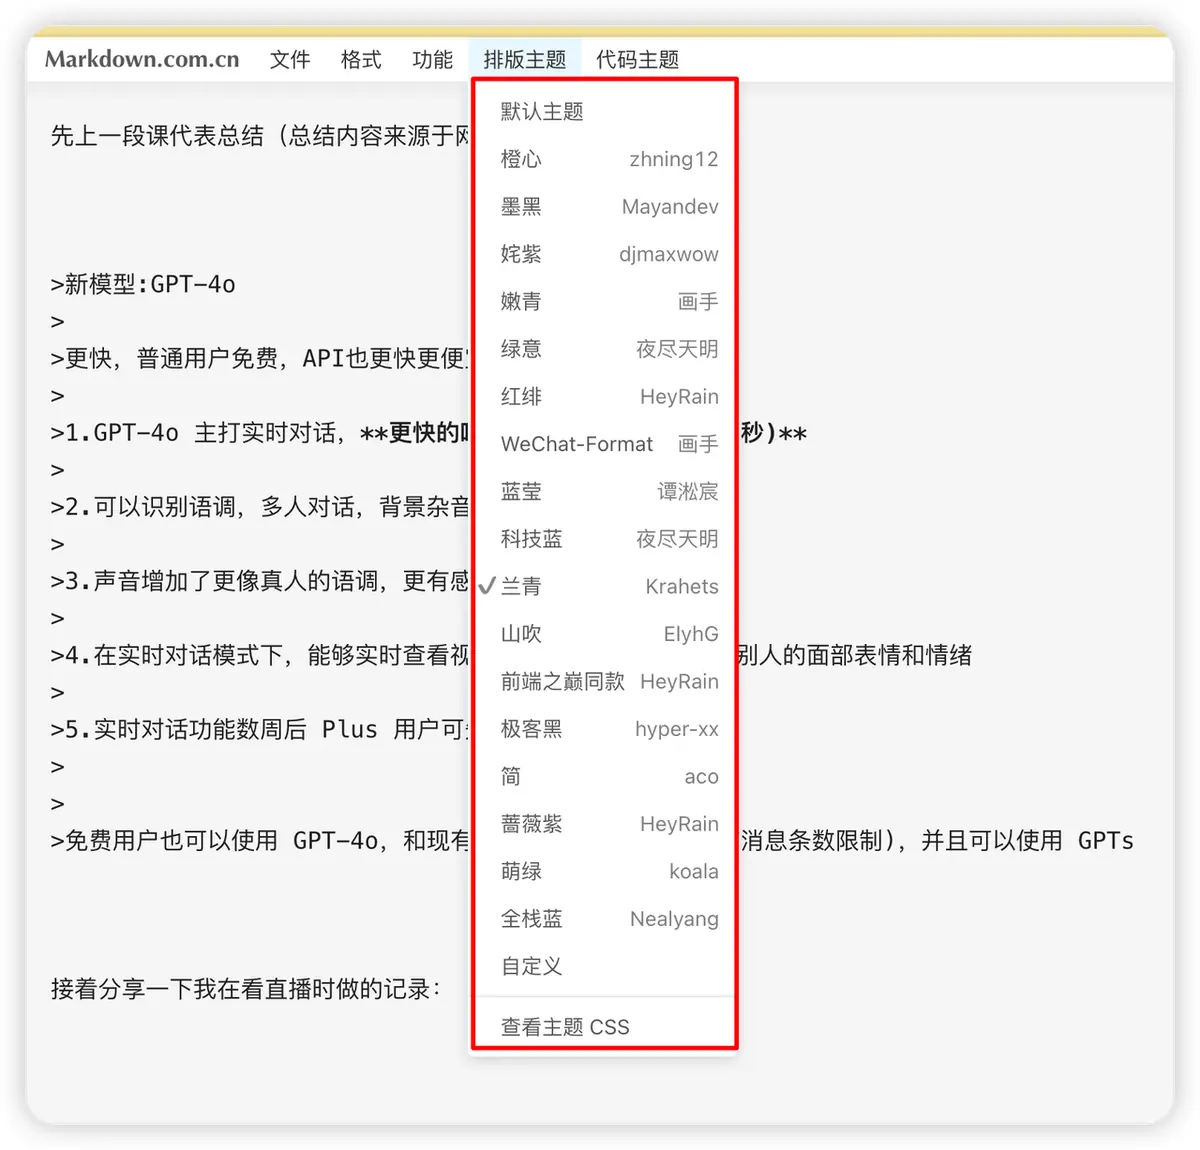
Task: Click the 接着分享一下我在看直播时做的记录 line
Action: click(246, 989)
